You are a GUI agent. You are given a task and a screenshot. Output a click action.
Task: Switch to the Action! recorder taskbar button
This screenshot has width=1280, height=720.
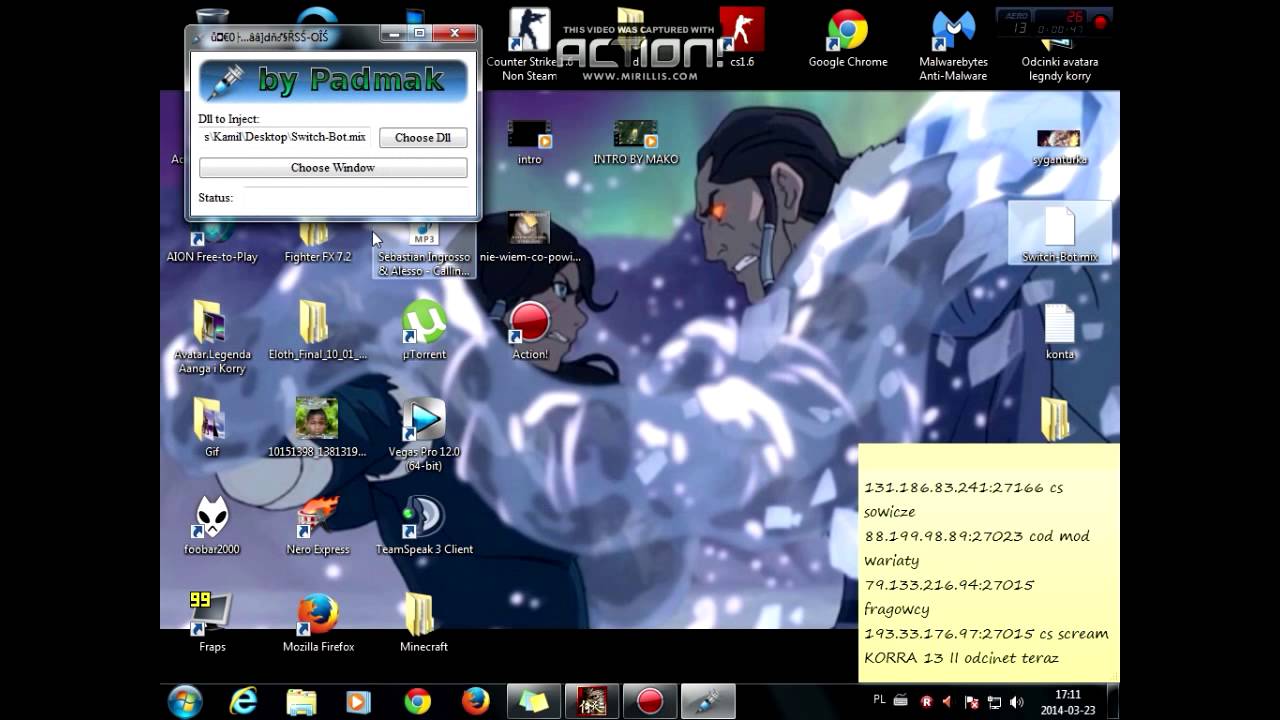point(650,701)
